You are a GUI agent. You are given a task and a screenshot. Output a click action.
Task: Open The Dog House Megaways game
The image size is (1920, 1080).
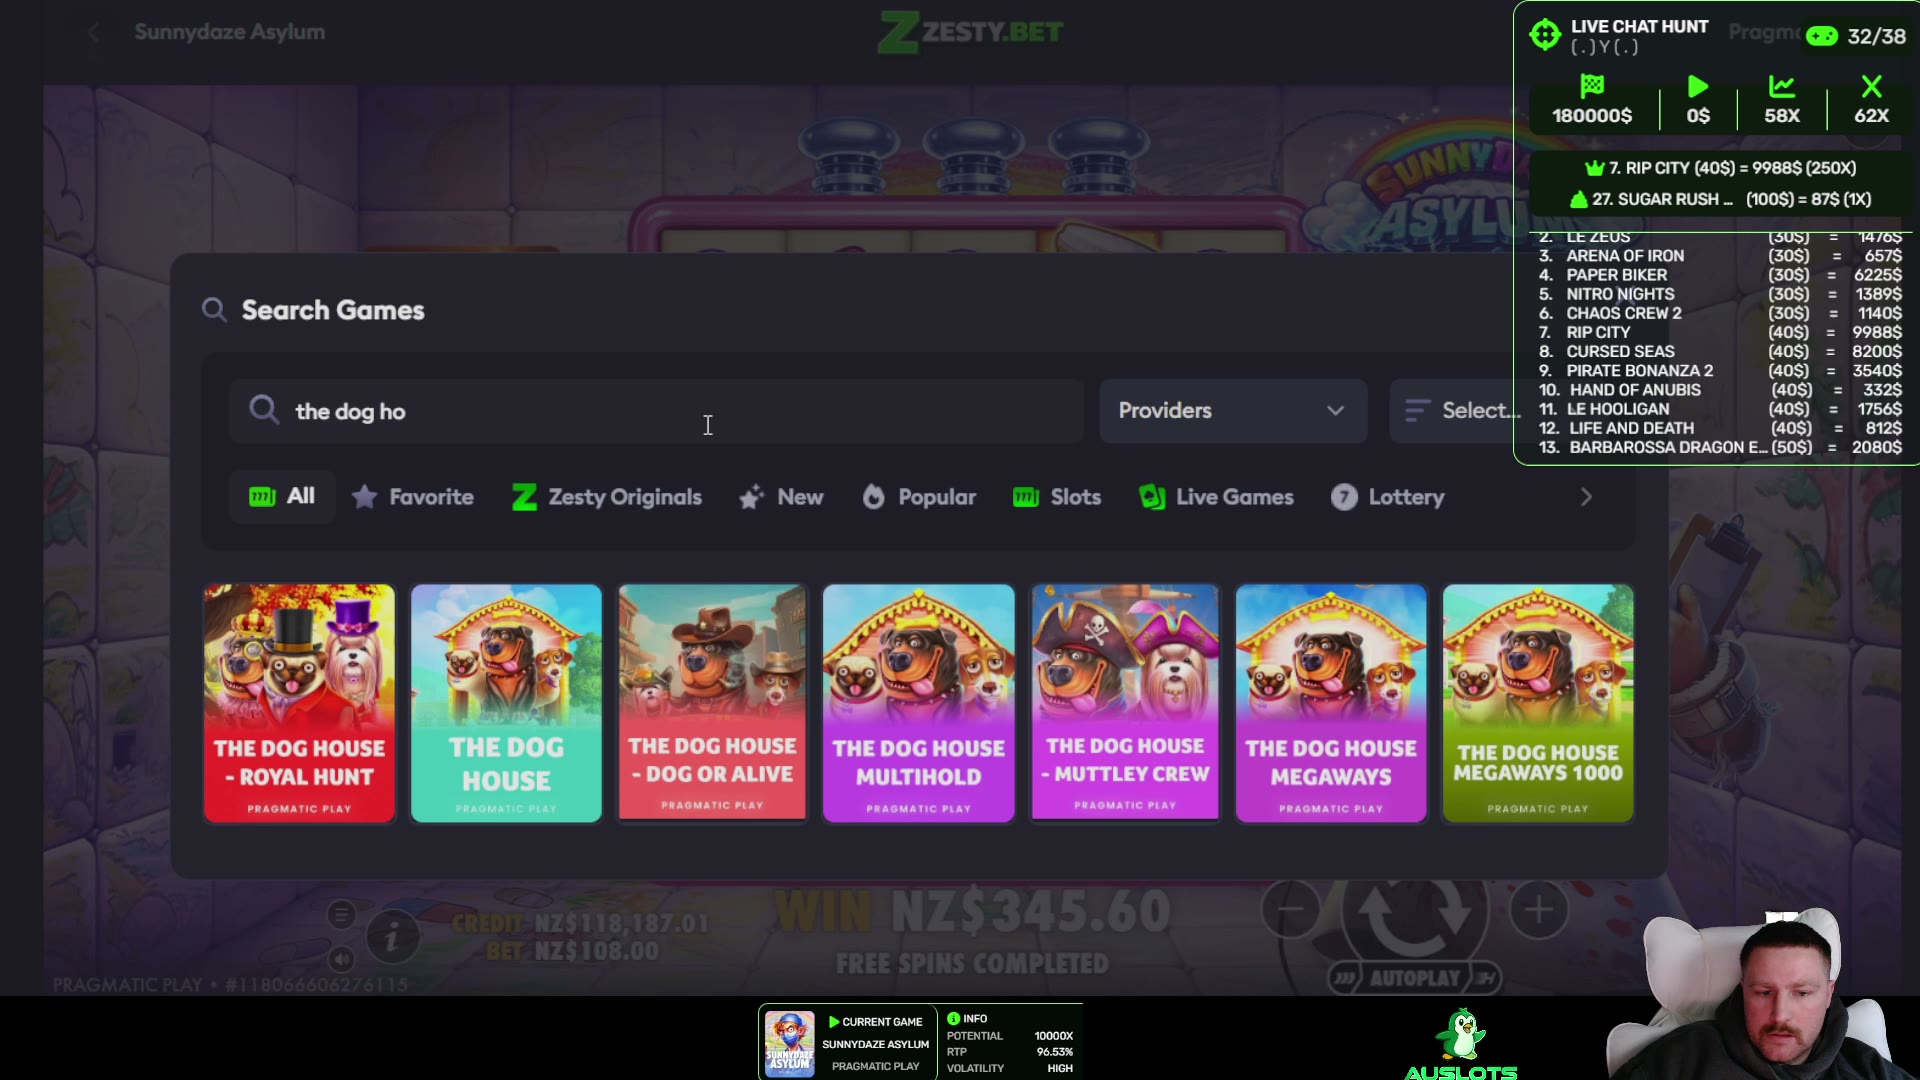pyautogui.click(x=1331, y=703)
